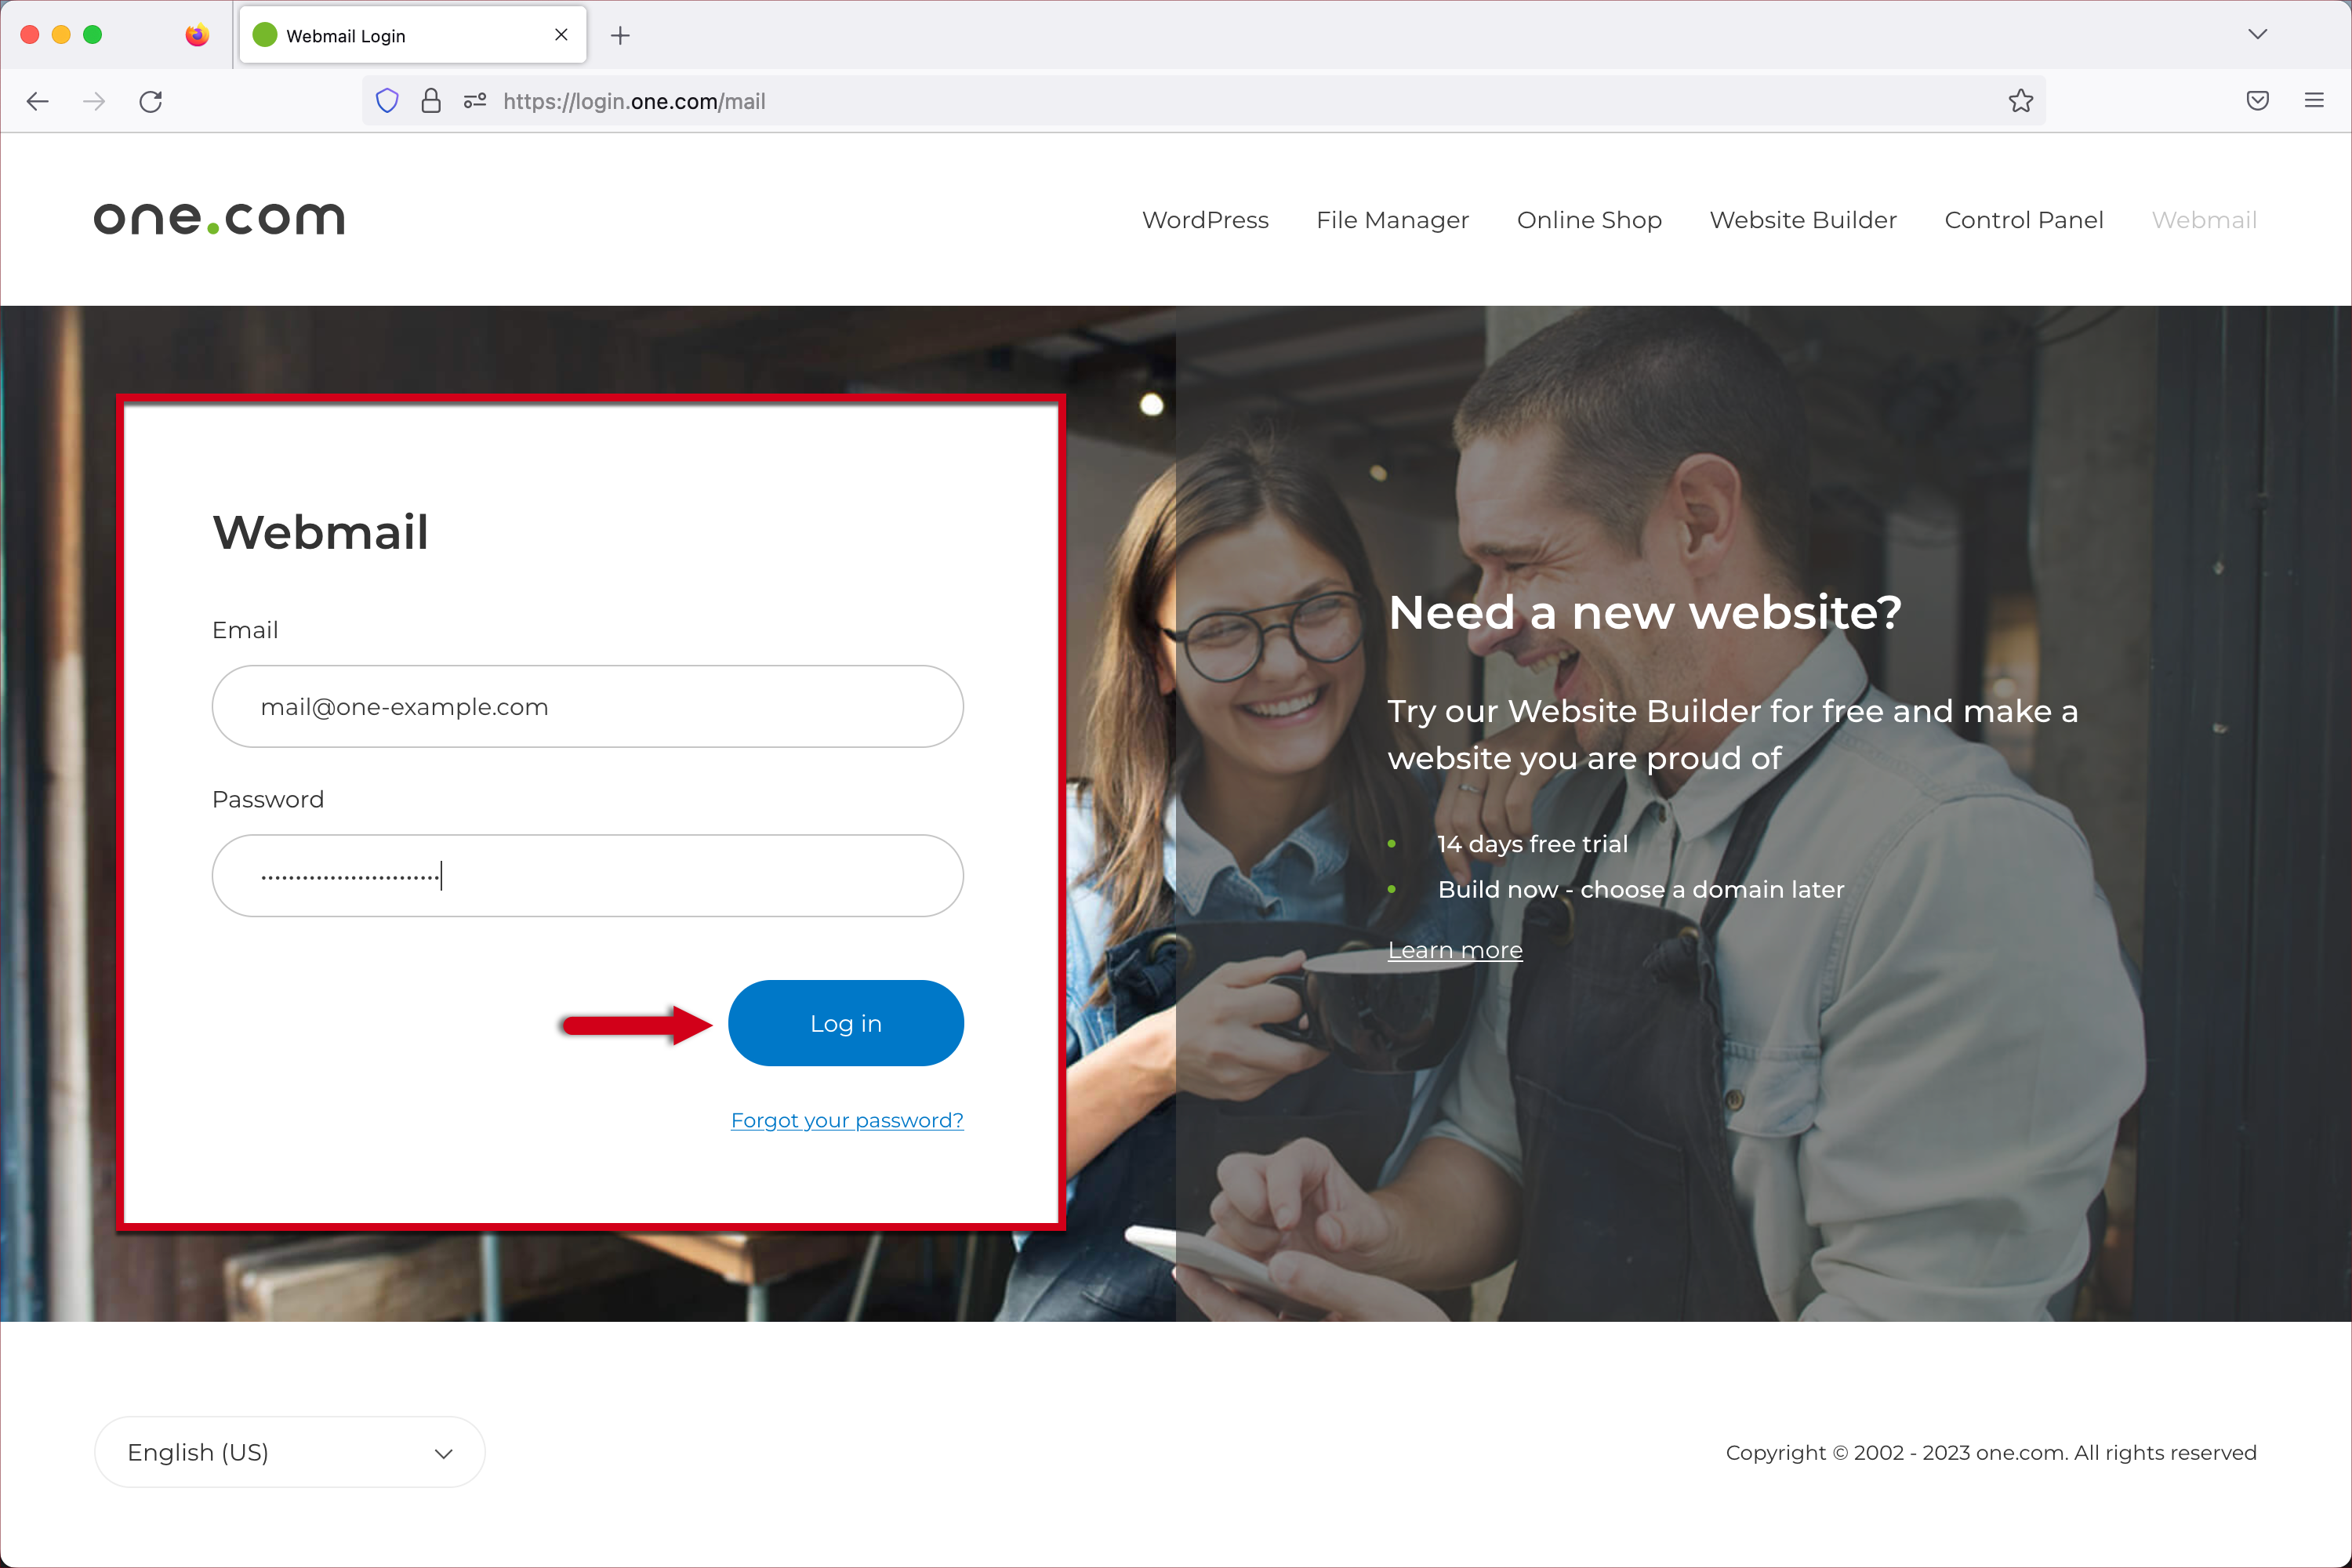Click the File Manager navigation icon
This screenshot has height=1568, width=2352.
tap(1392, 219)
